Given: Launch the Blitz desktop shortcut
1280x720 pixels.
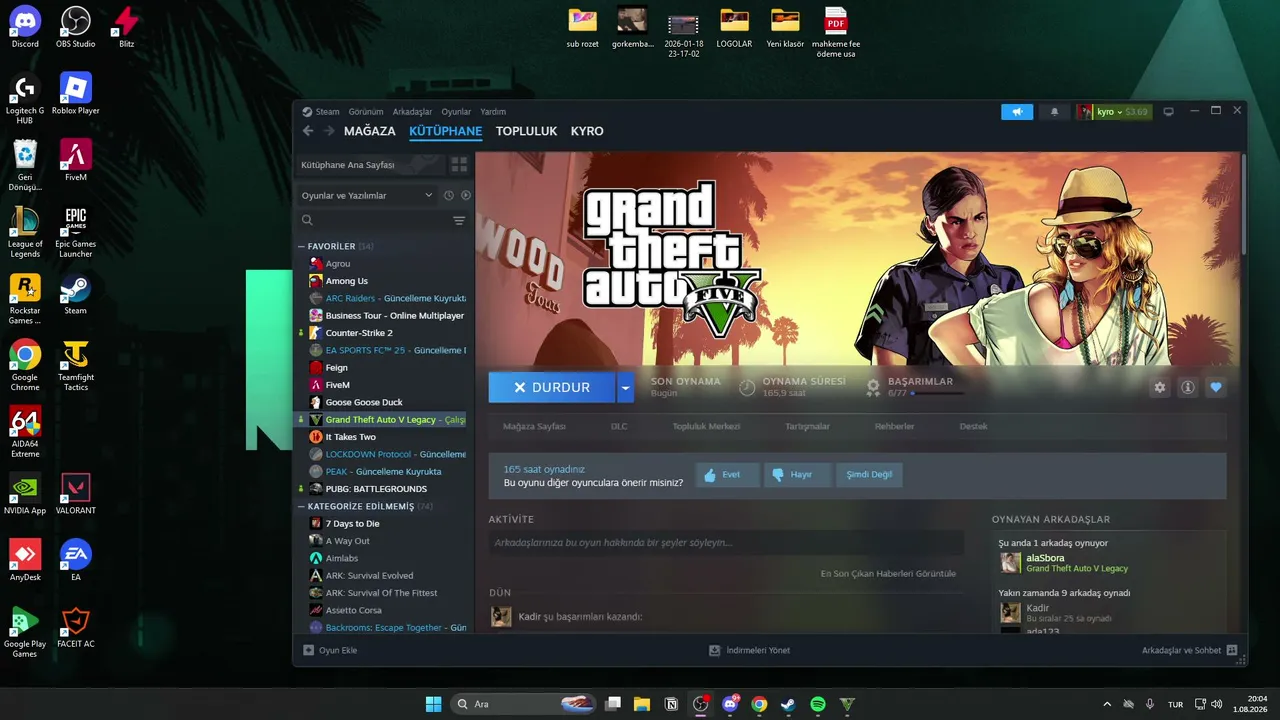Looking at the screenshot, I should pyautogui.click(x=127, y=27).
